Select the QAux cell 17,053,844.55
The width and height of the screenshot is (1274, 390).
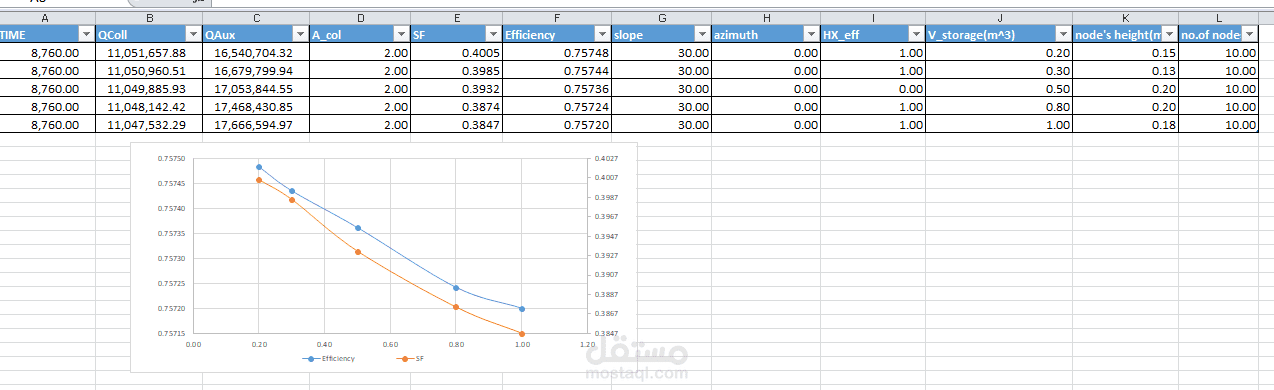256,88
